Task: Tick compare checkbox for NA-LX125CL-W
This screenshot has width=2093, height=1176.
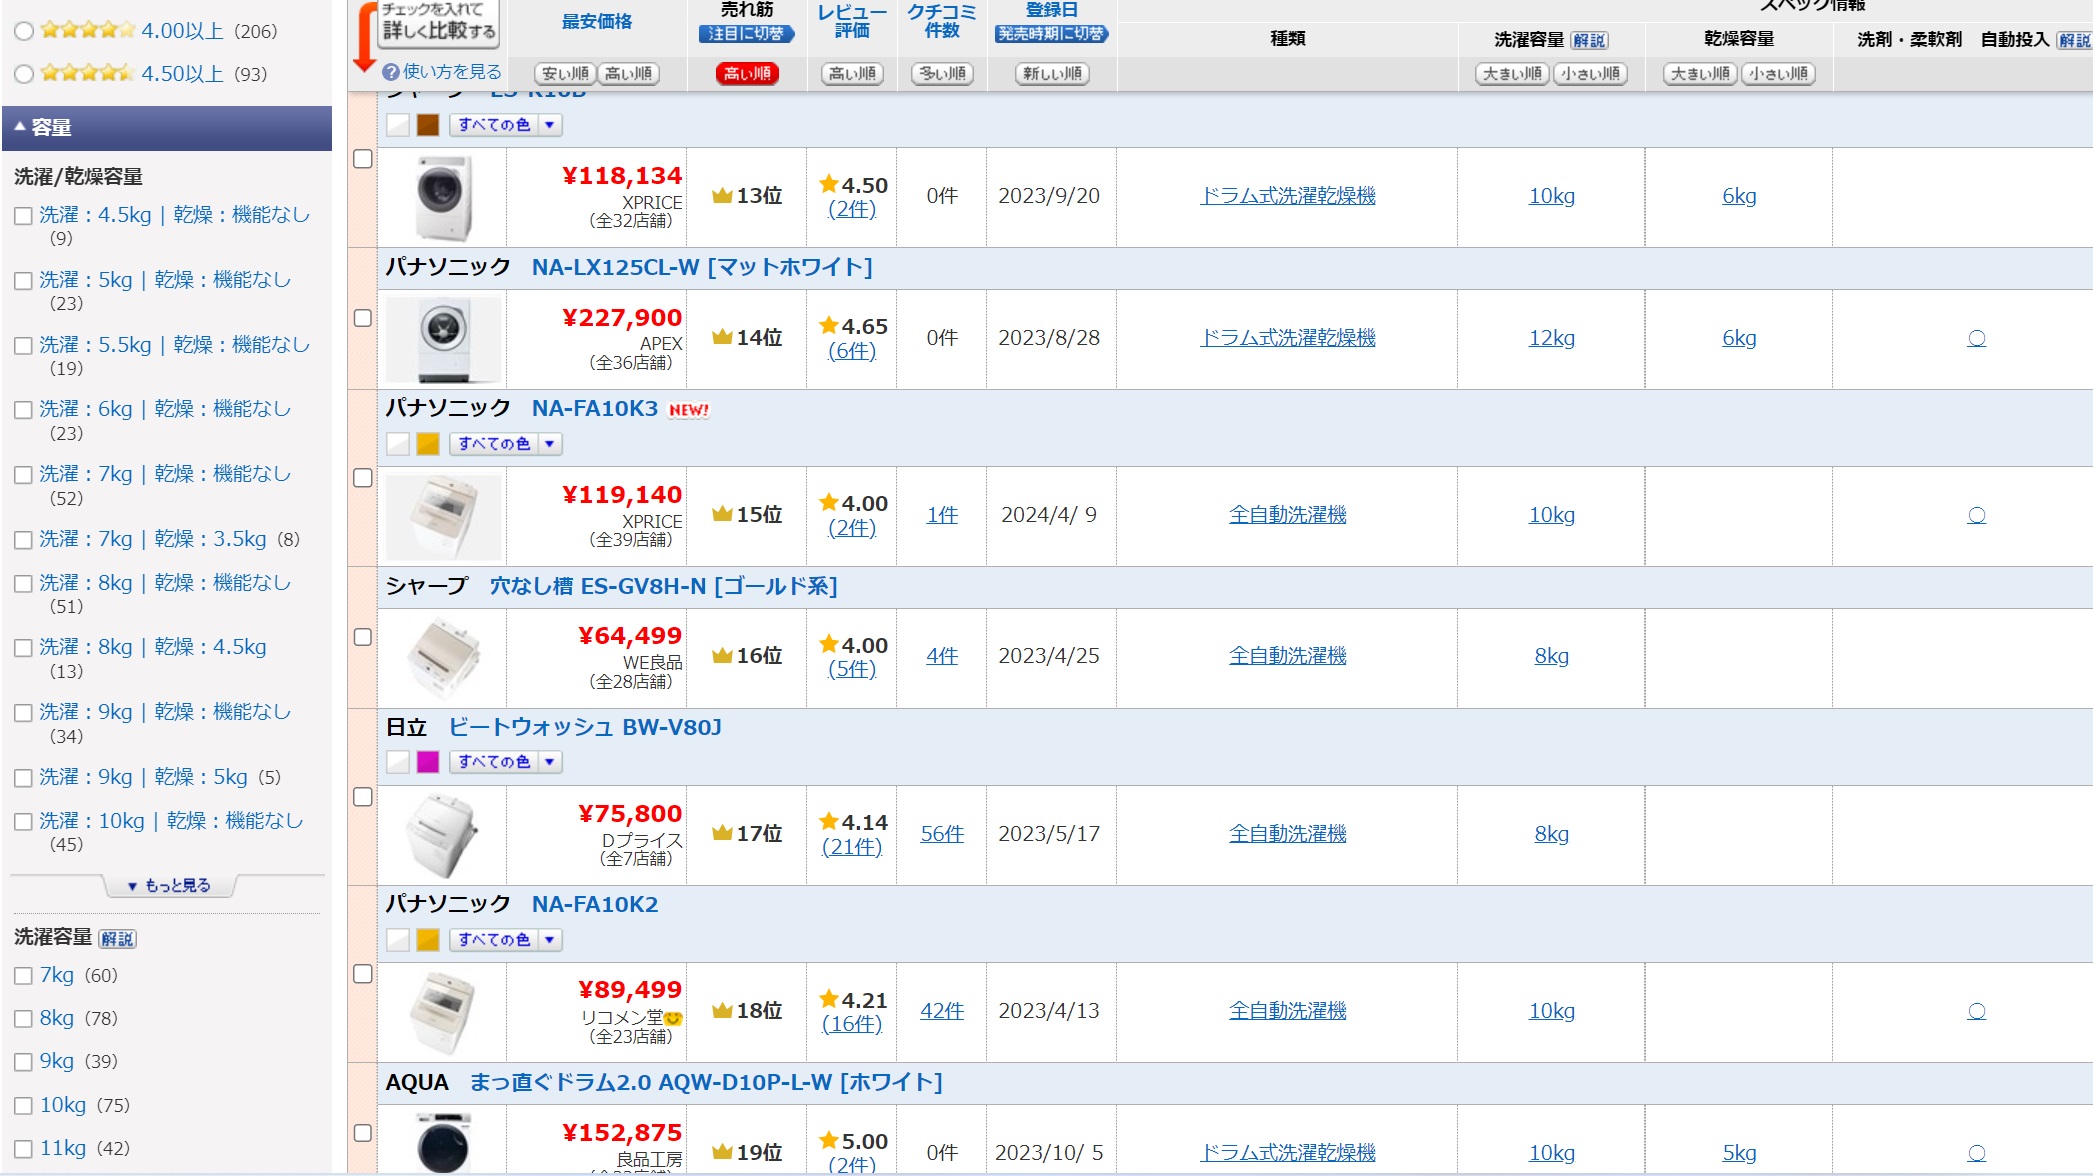Action: coord(363,318)
